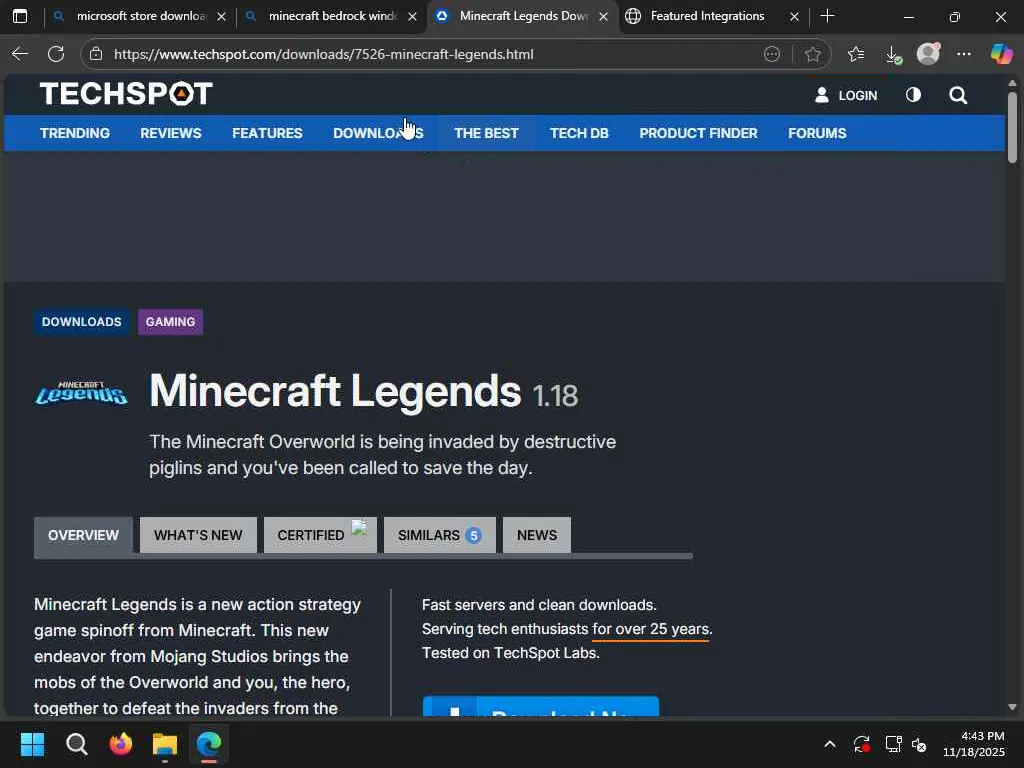Open the favorites list icon

856,54
